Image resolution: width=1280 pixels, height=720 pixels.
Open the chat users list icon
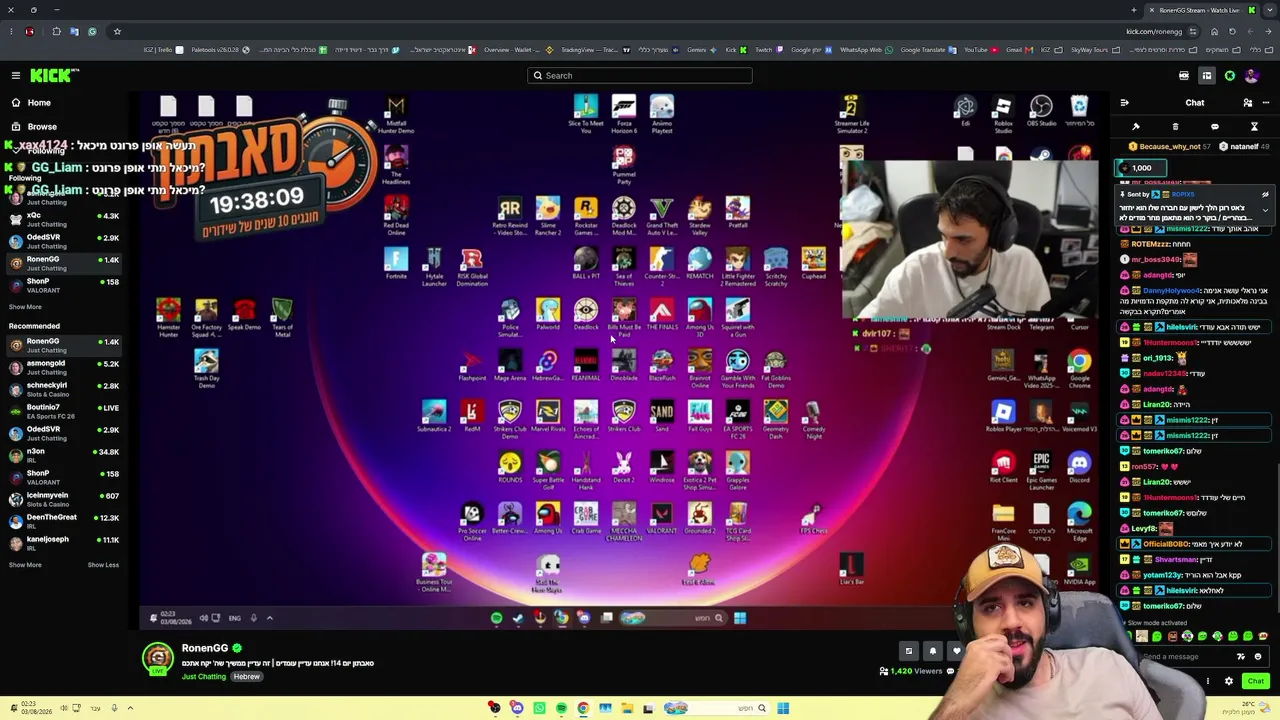pyautogui.click(x=1248, y=103)
